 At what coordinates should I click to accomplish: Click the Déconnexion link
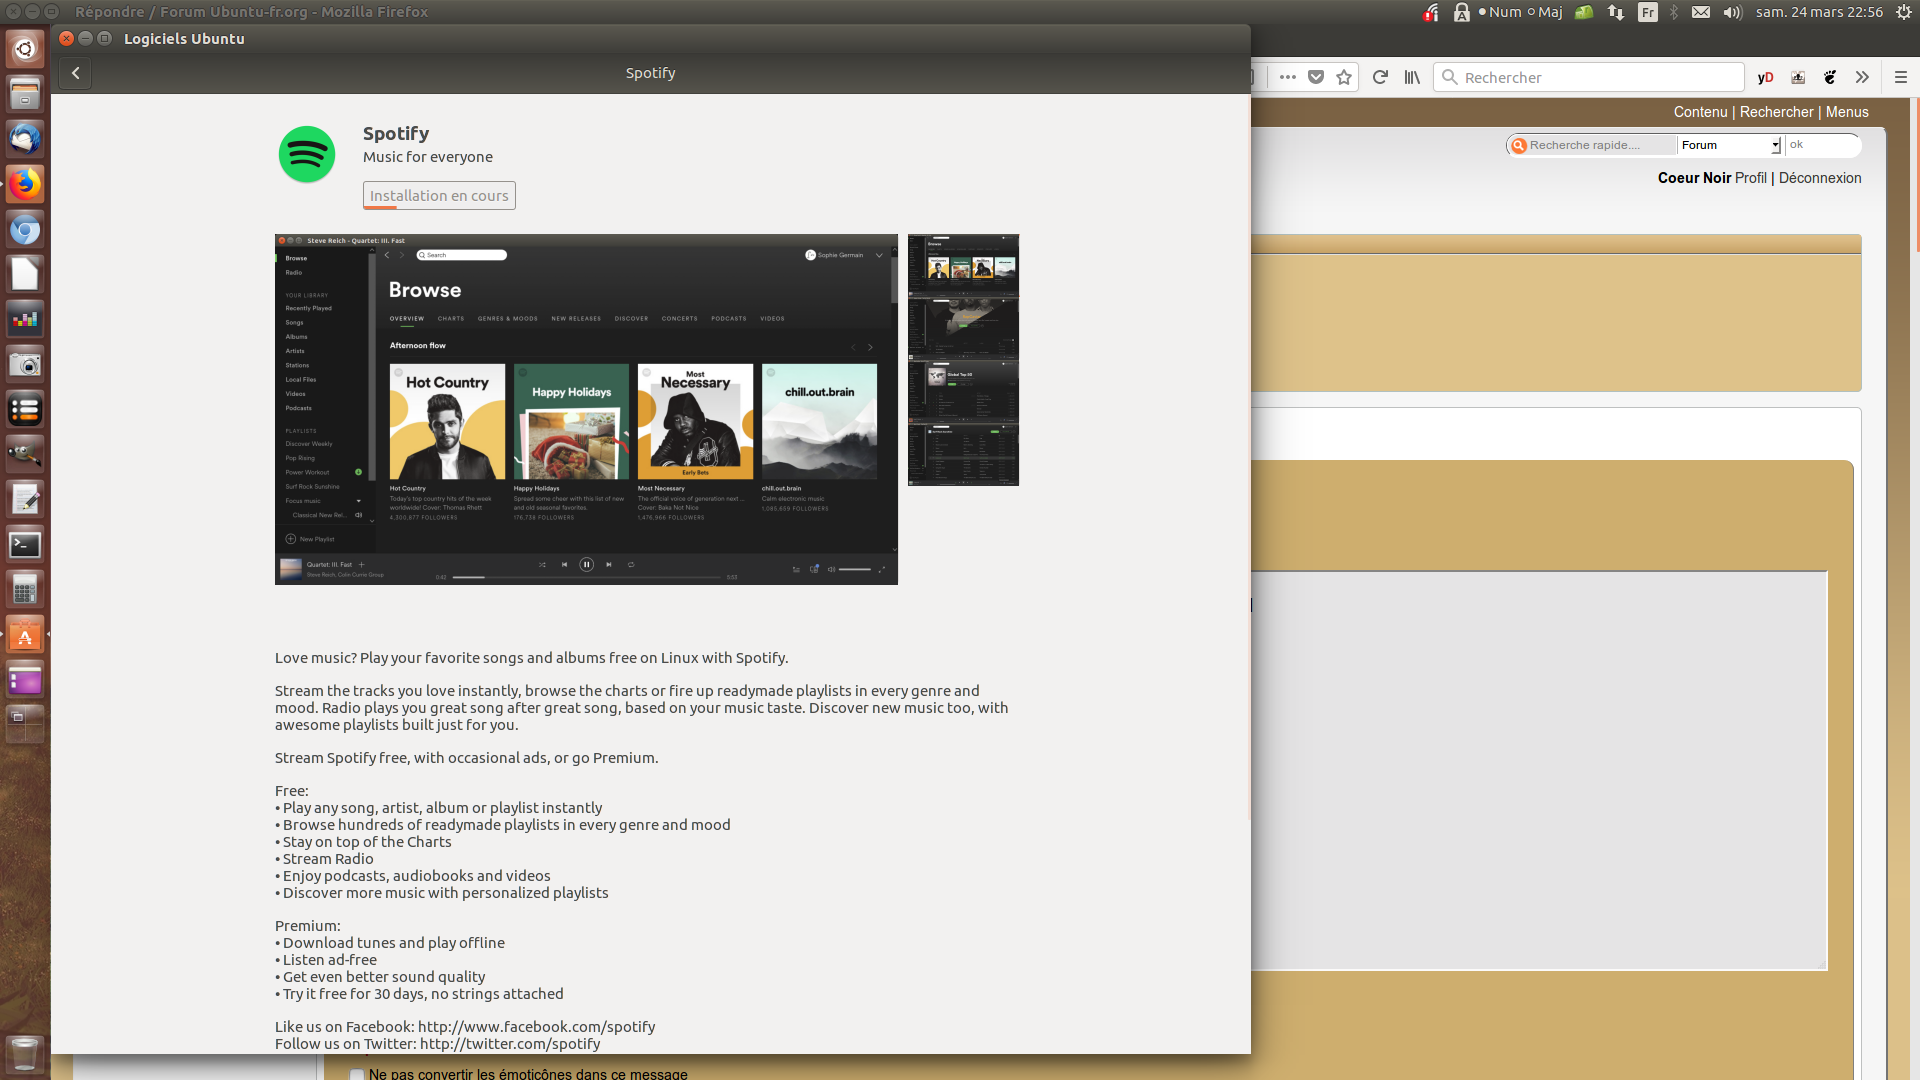point(1820,178)
